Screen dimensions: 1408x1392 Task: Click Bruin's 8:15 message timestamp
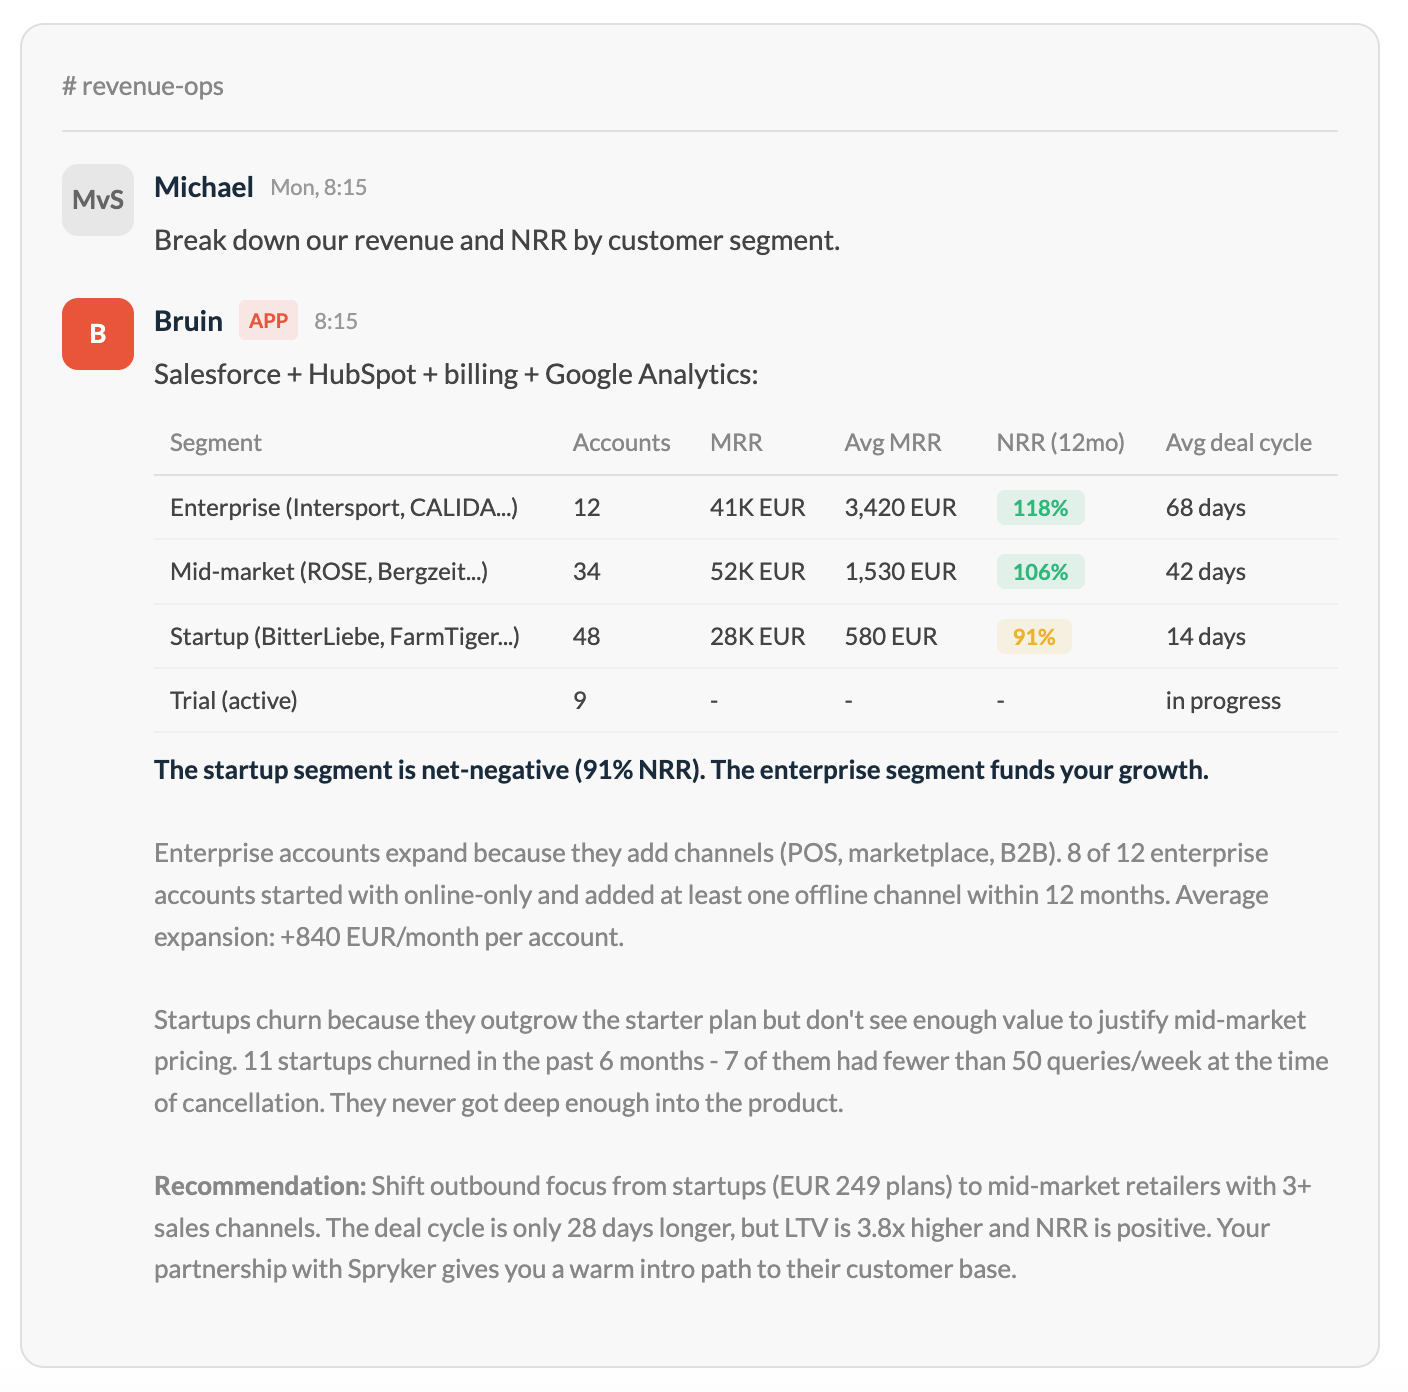(x=337, y=320)
